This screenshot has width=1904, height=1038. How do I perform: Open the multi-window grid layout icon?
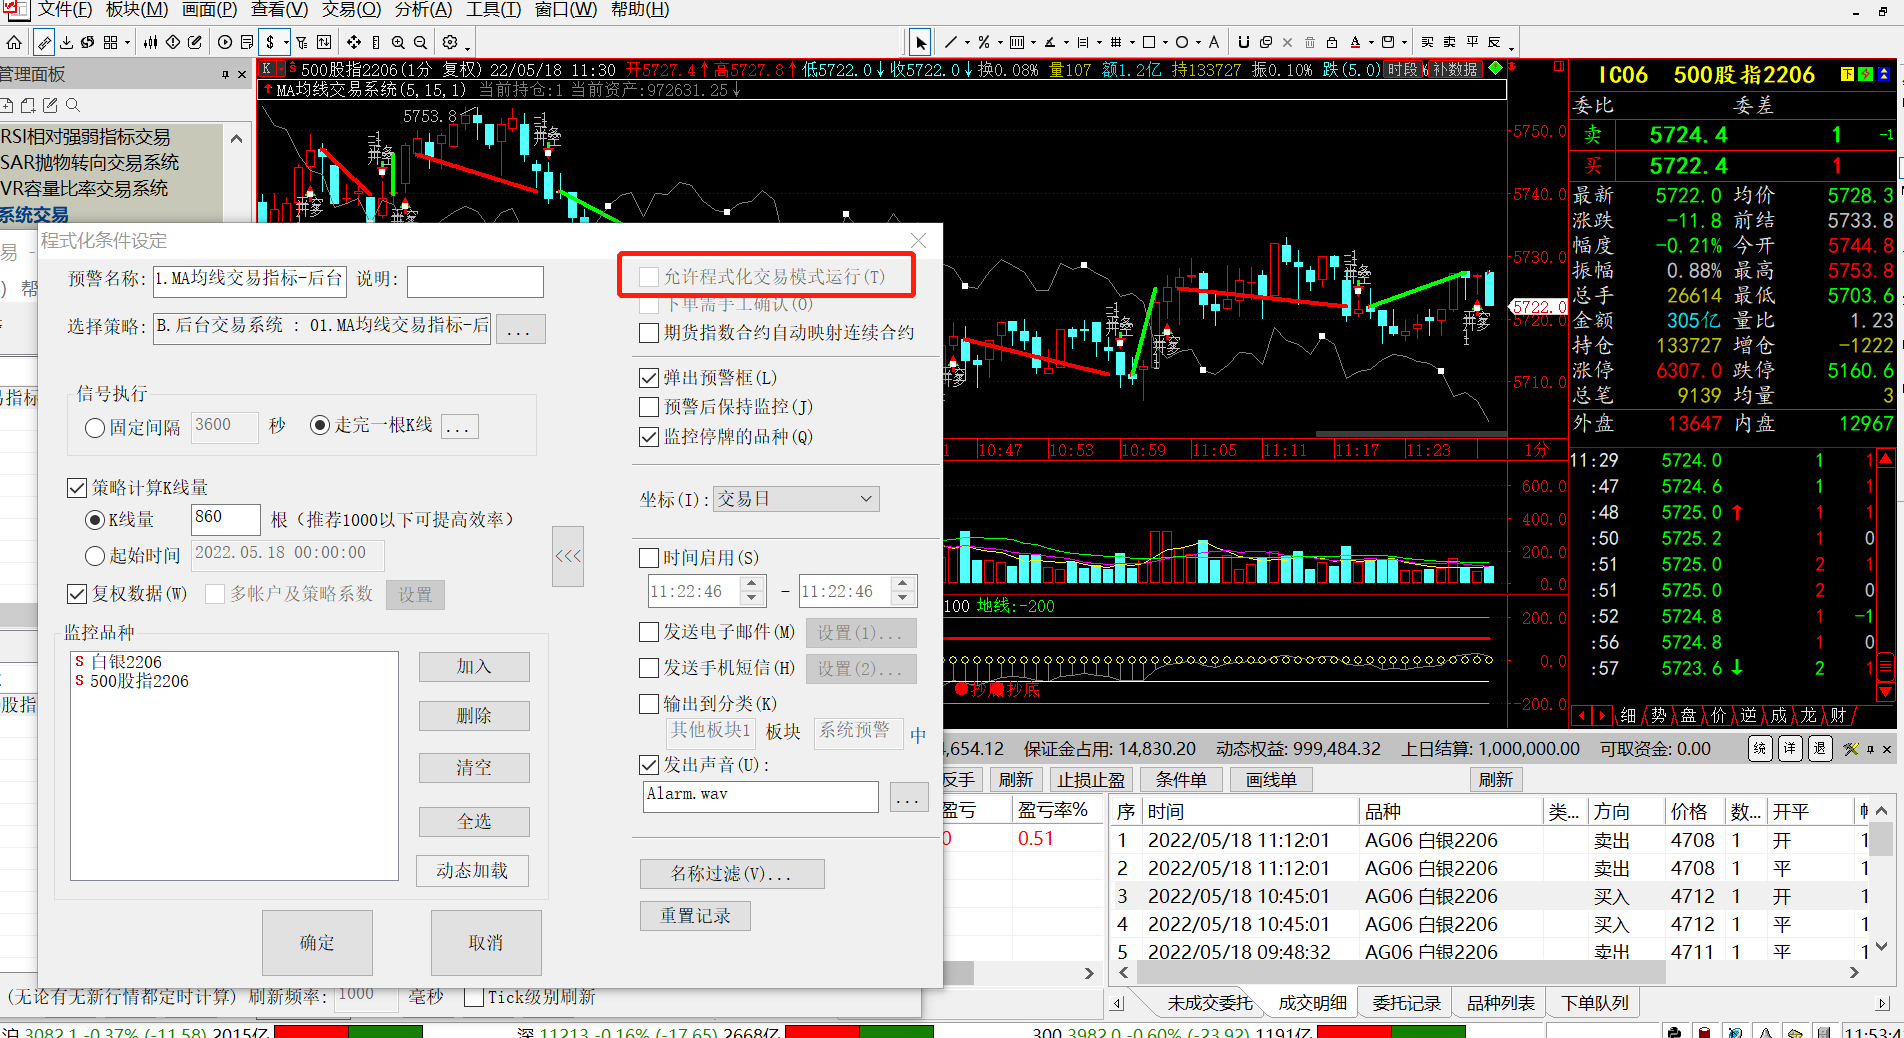pos(110,42)
